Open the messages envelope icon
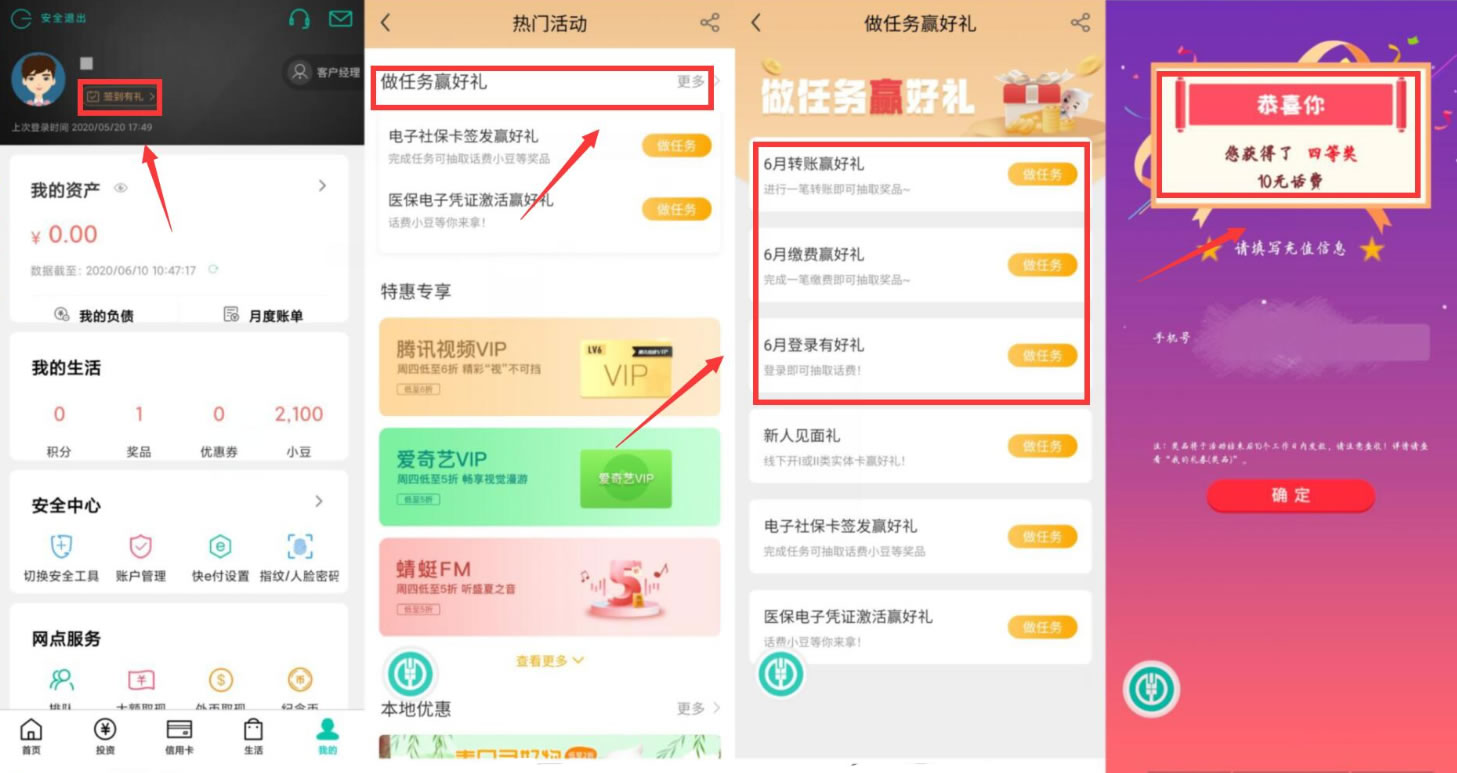The width and height of the screenshot is (1457, 773). [341, 18]
